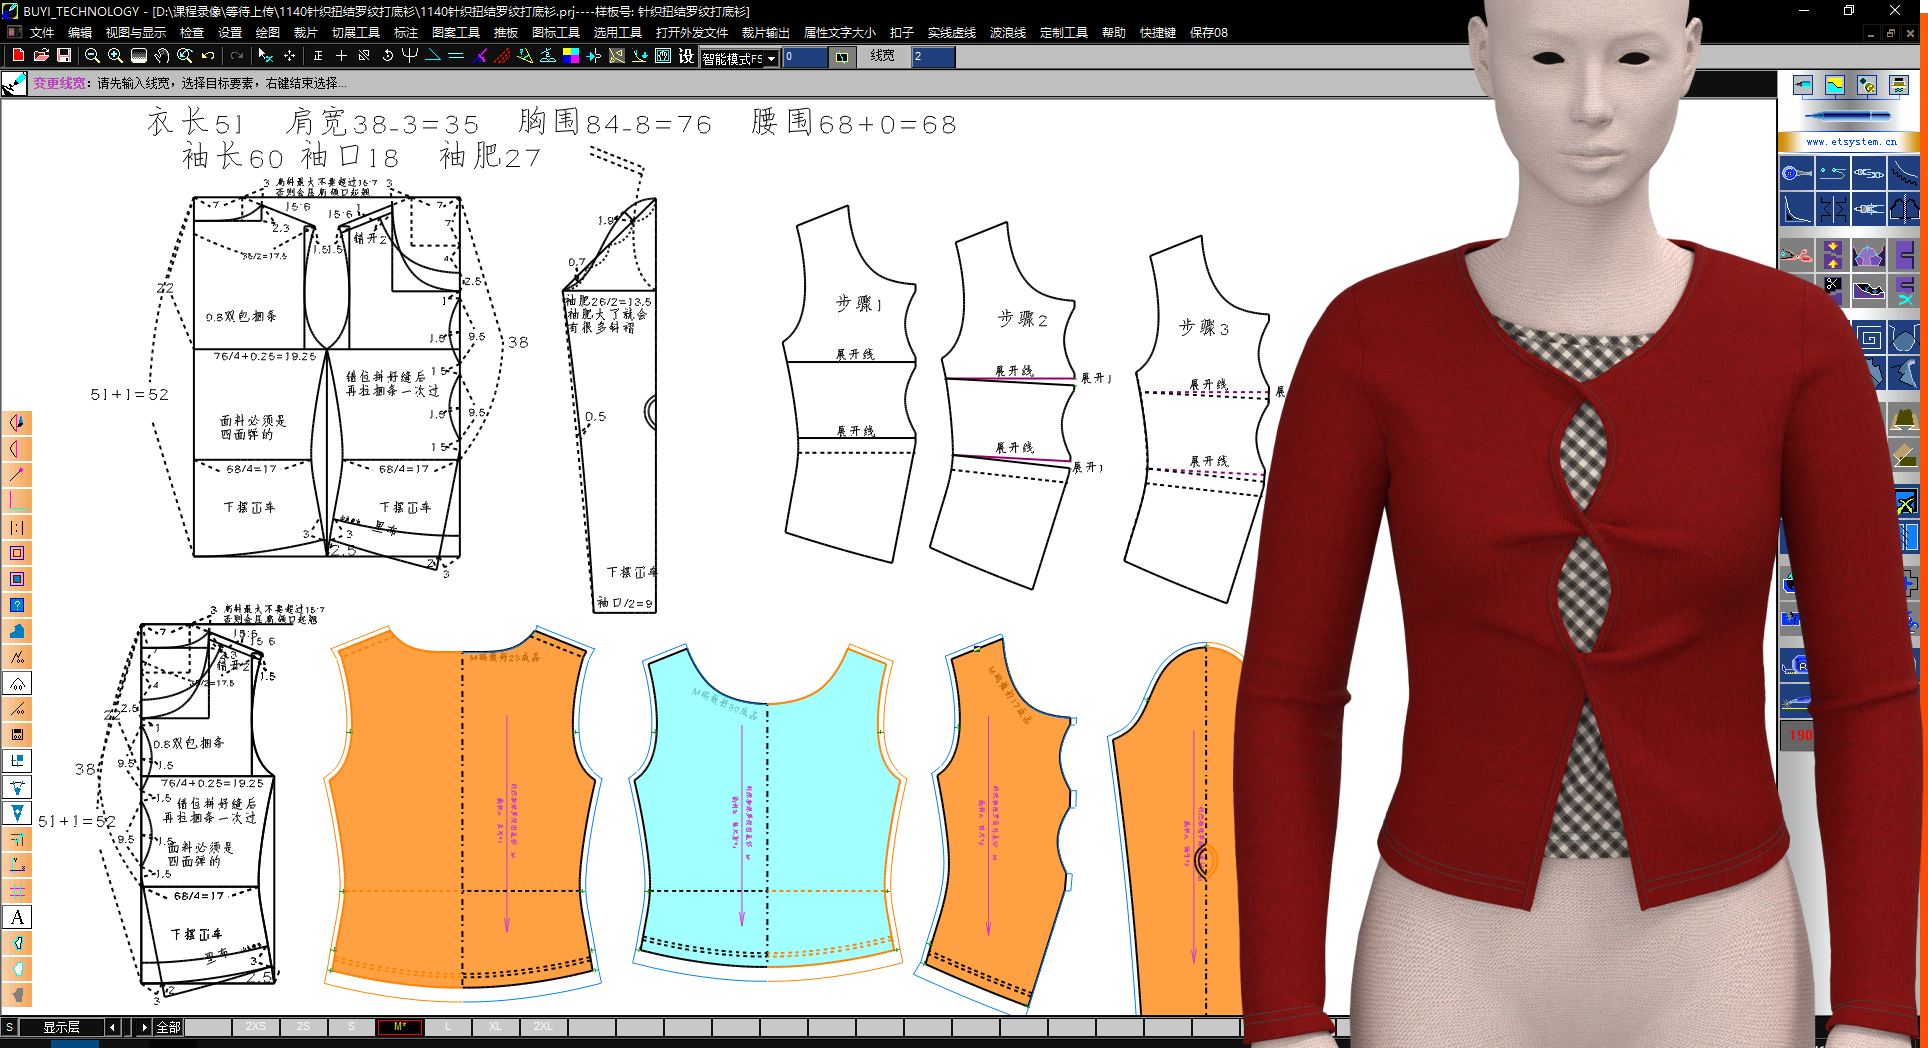
Task: Select the 2S size in bottom bar
Action: [x=304, y=1027]
